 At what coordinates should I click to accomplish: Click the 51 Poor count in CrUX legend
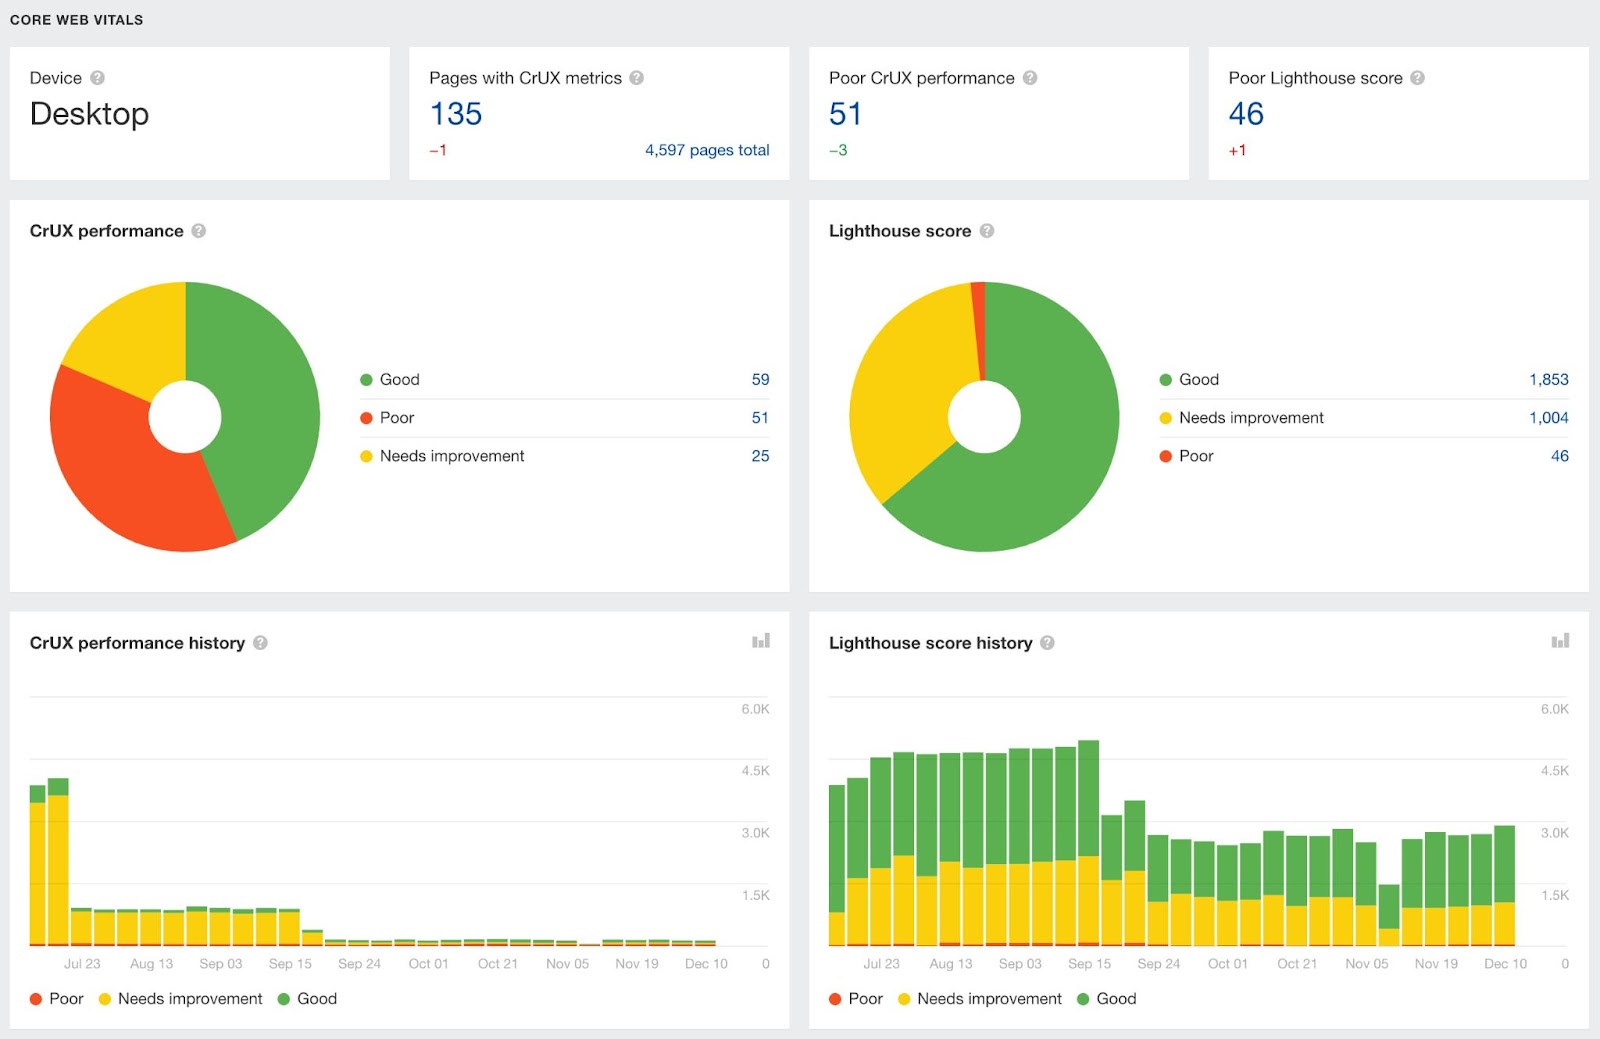pos(762,417)
